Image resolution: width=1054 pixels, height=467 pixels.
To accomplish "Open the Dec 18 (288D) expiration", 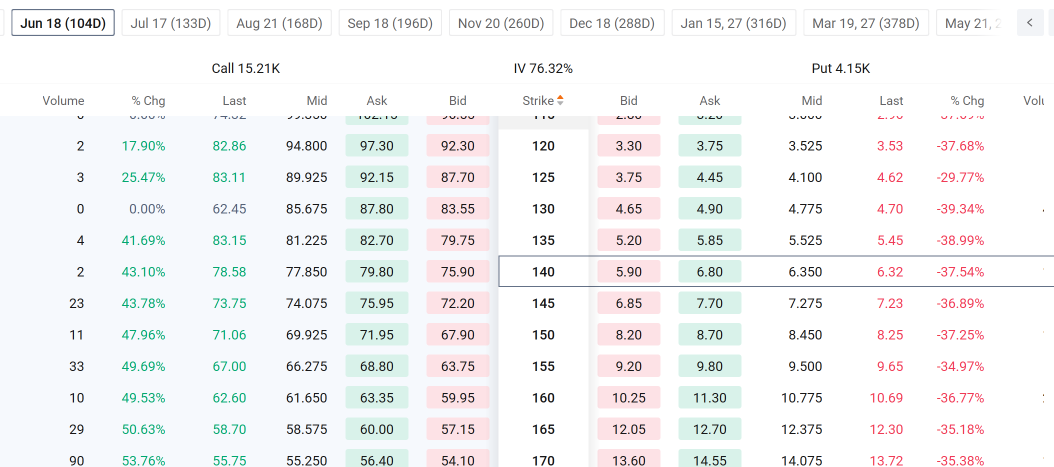I will pyautogui.click(x=612, y=23).
